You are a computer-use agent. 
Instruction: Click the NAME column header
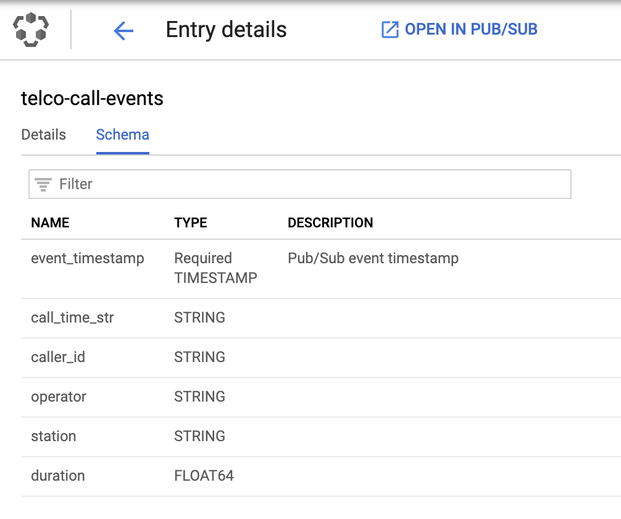pos(50,223)
